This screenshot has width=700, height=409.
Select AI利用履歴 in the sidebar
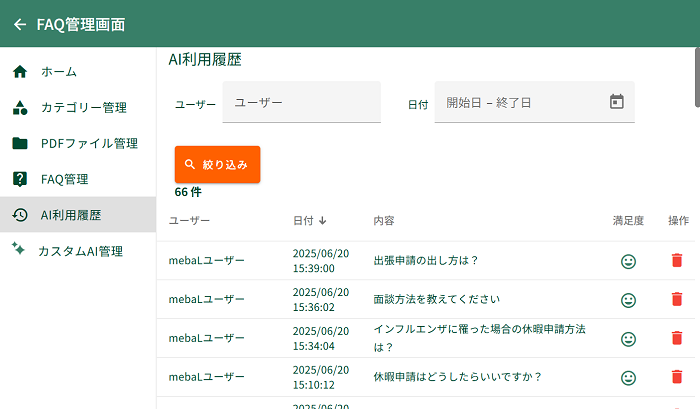(70, 215)
